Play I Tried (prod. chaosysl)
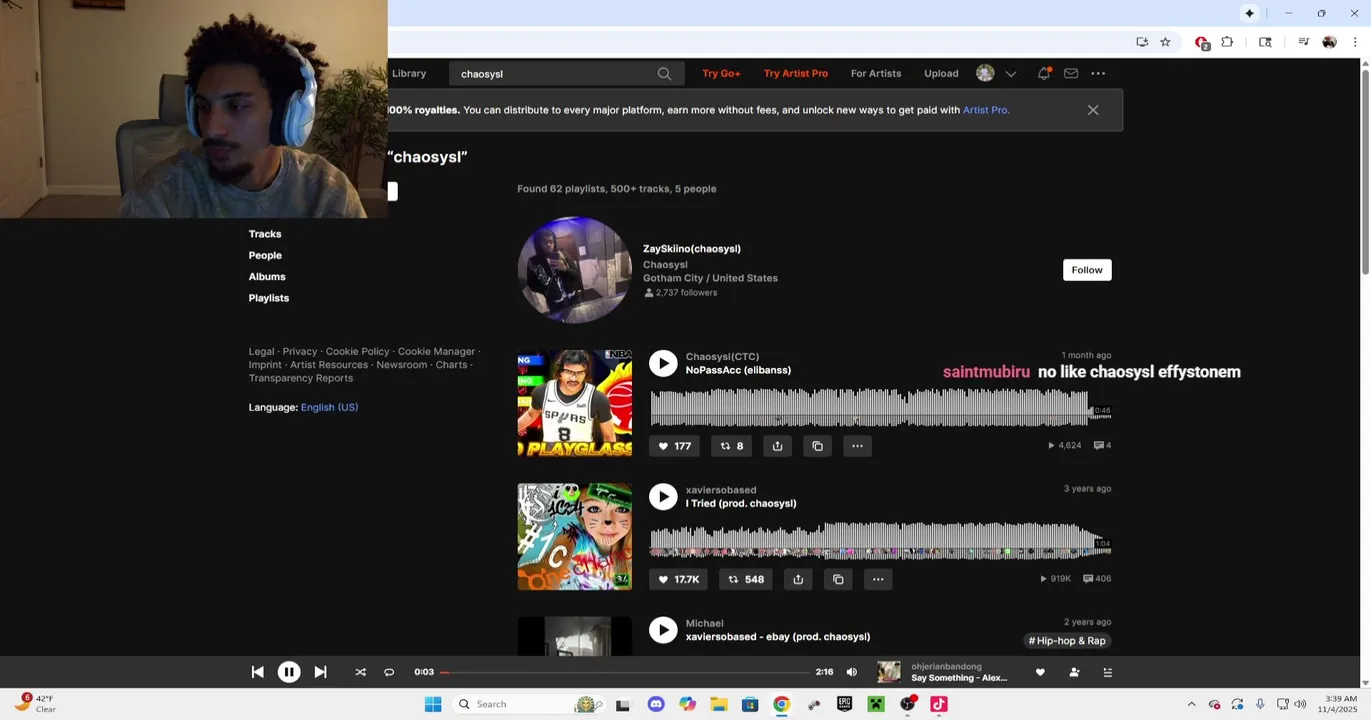Image resolution: width=1371 pixels, height=720 pixels. (663, 497)
